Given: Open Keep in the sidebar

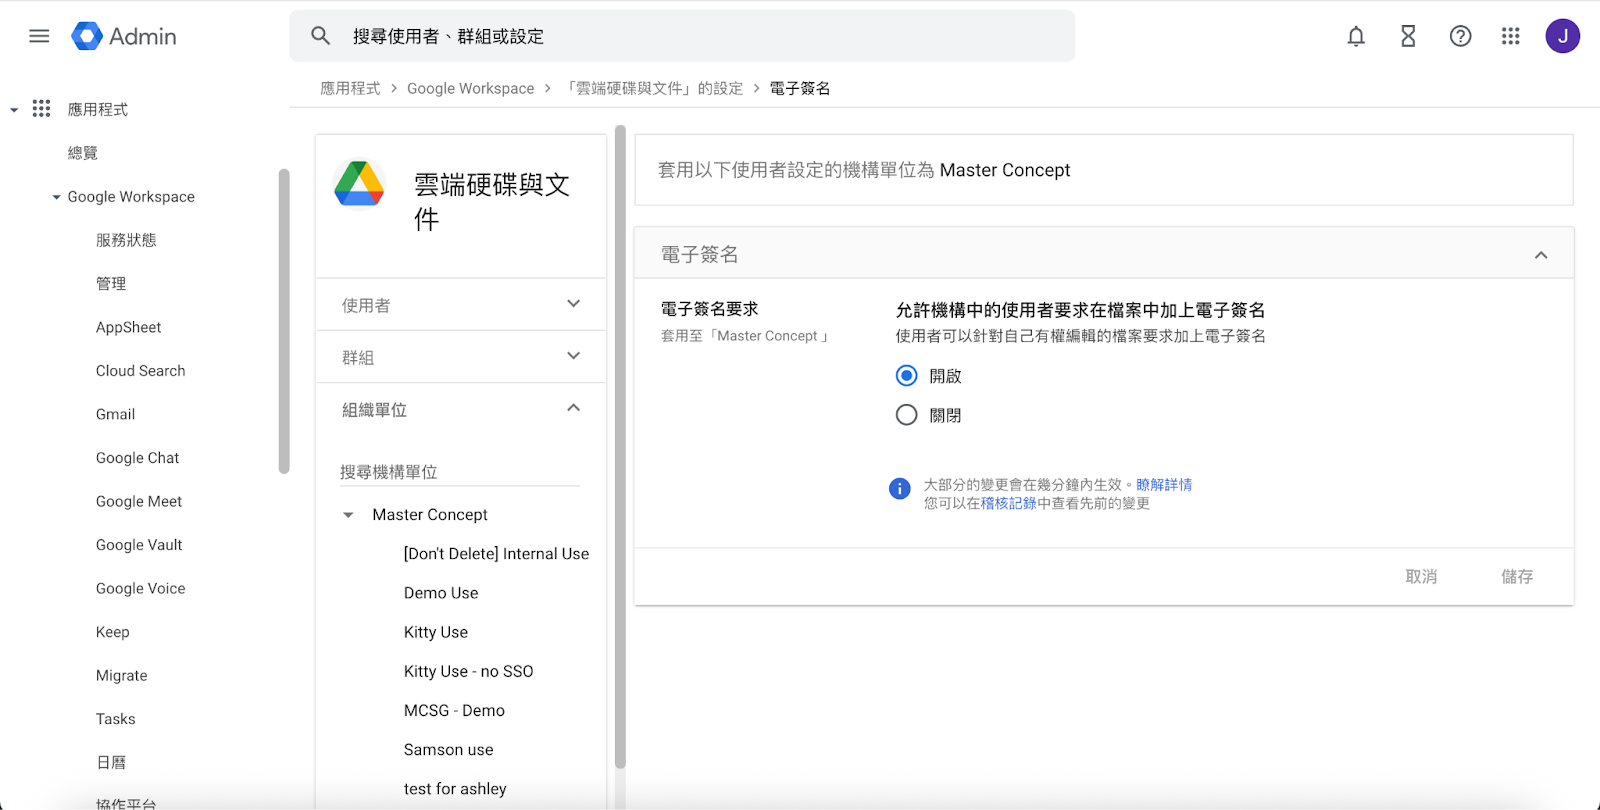Looking at the screenshot, I should click(x=113, y=632).
